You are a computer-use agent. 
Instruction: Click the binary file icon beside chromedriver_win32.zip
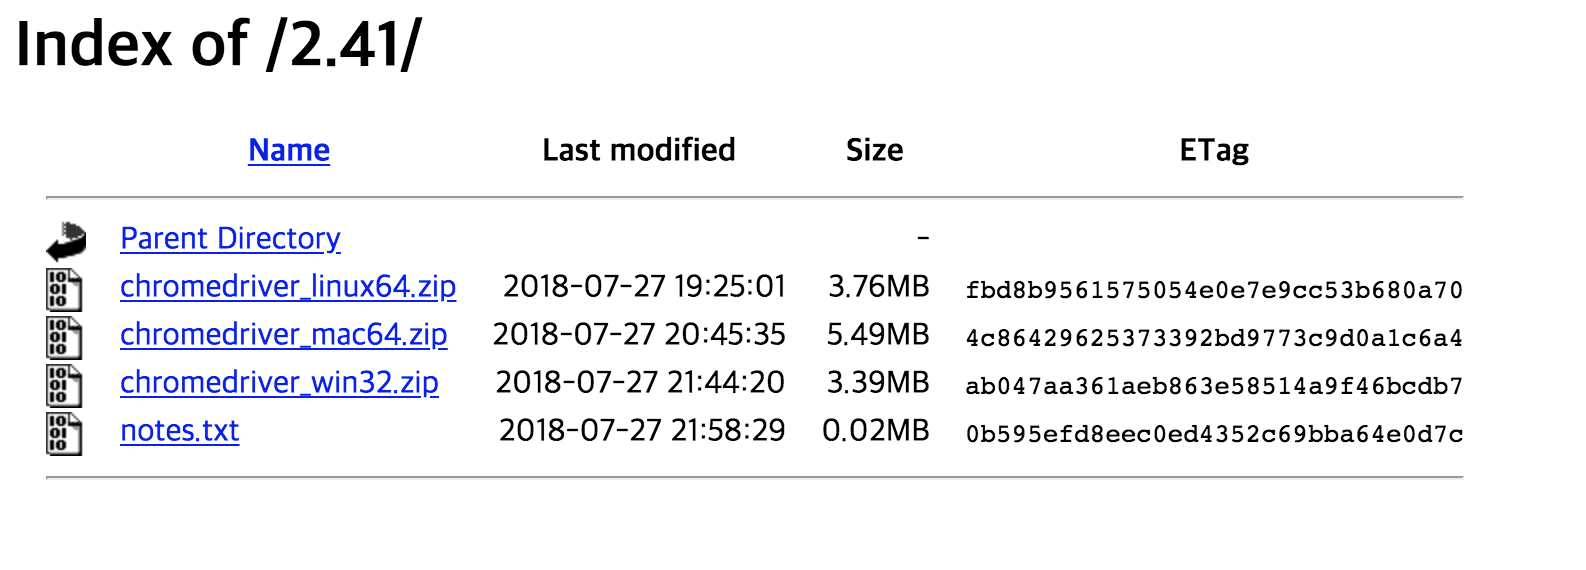click(x=64, y=386)
